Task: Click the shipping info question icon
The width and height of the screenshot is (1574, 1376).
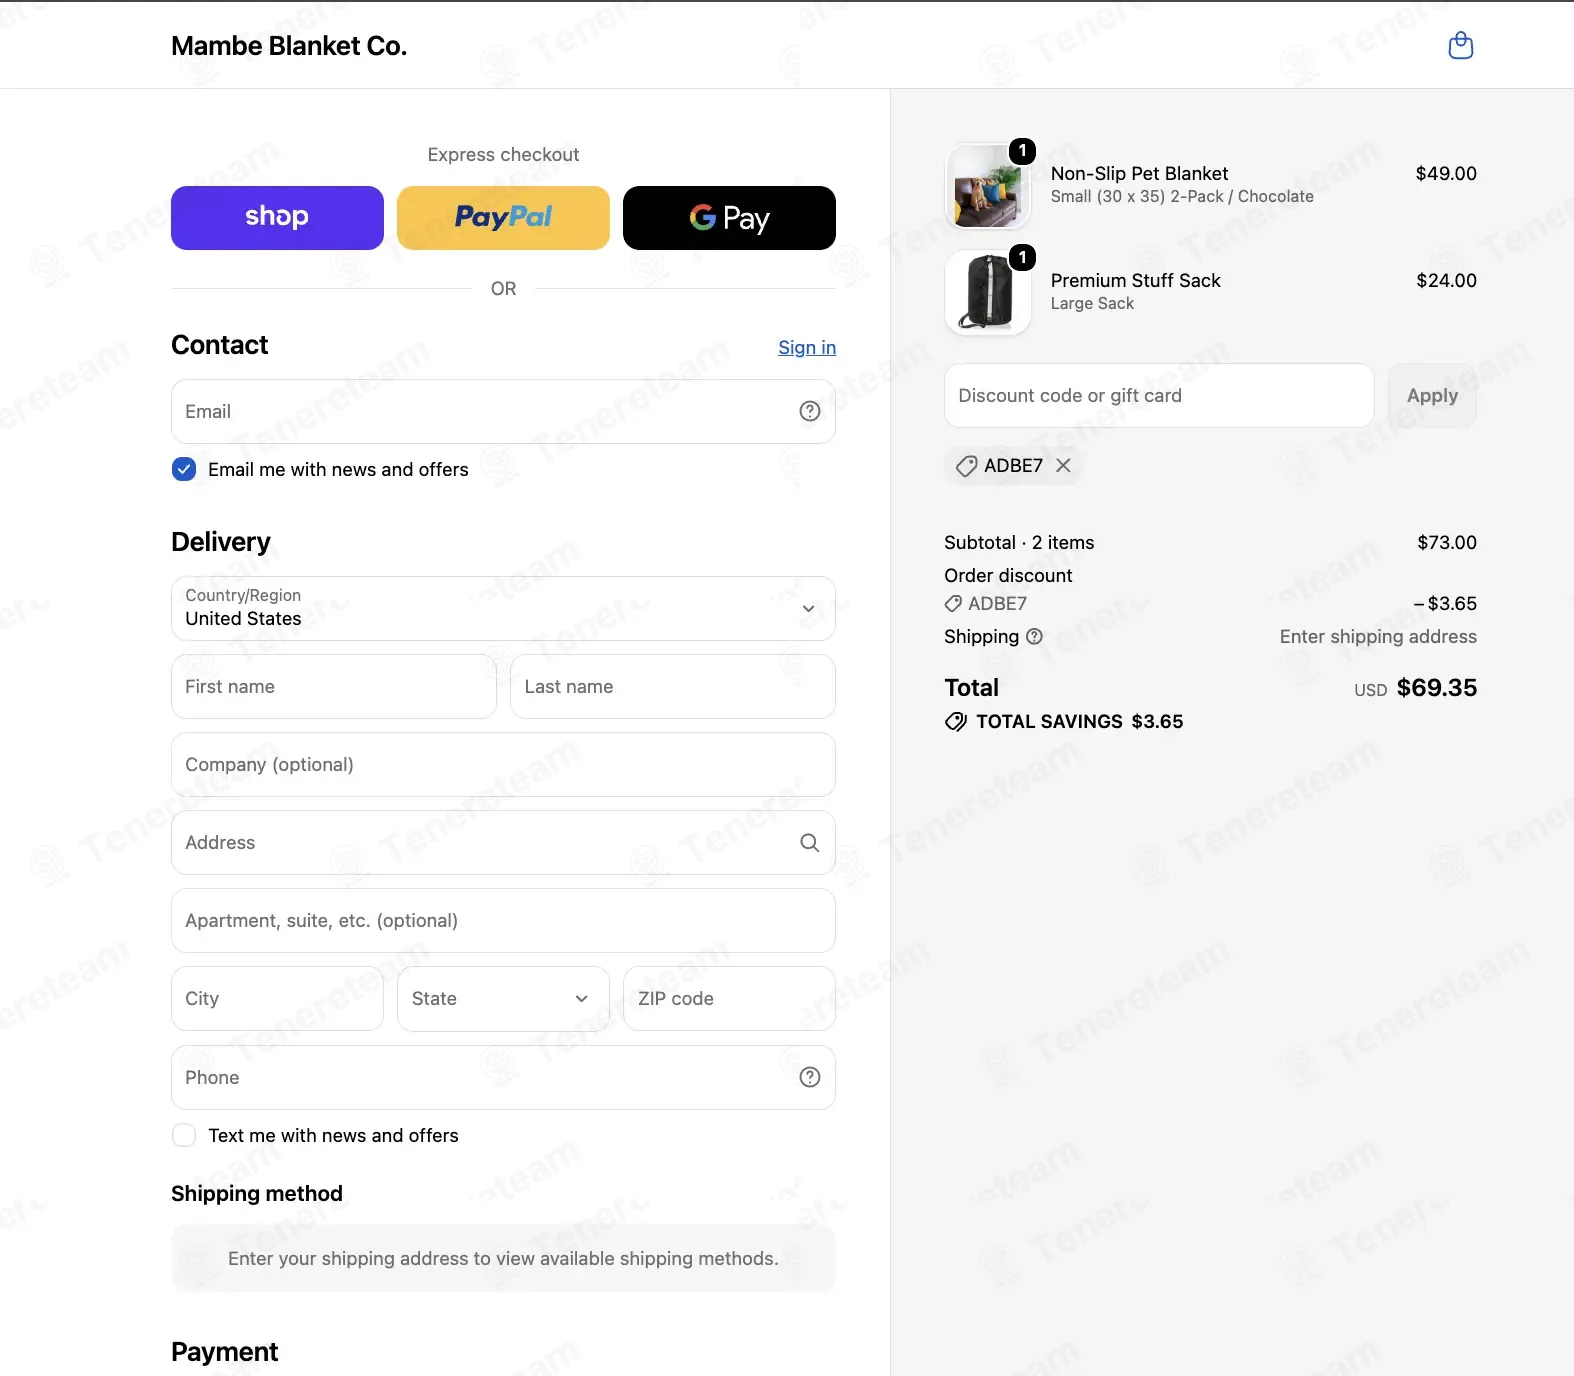Action: click(x=1035, y=636)
